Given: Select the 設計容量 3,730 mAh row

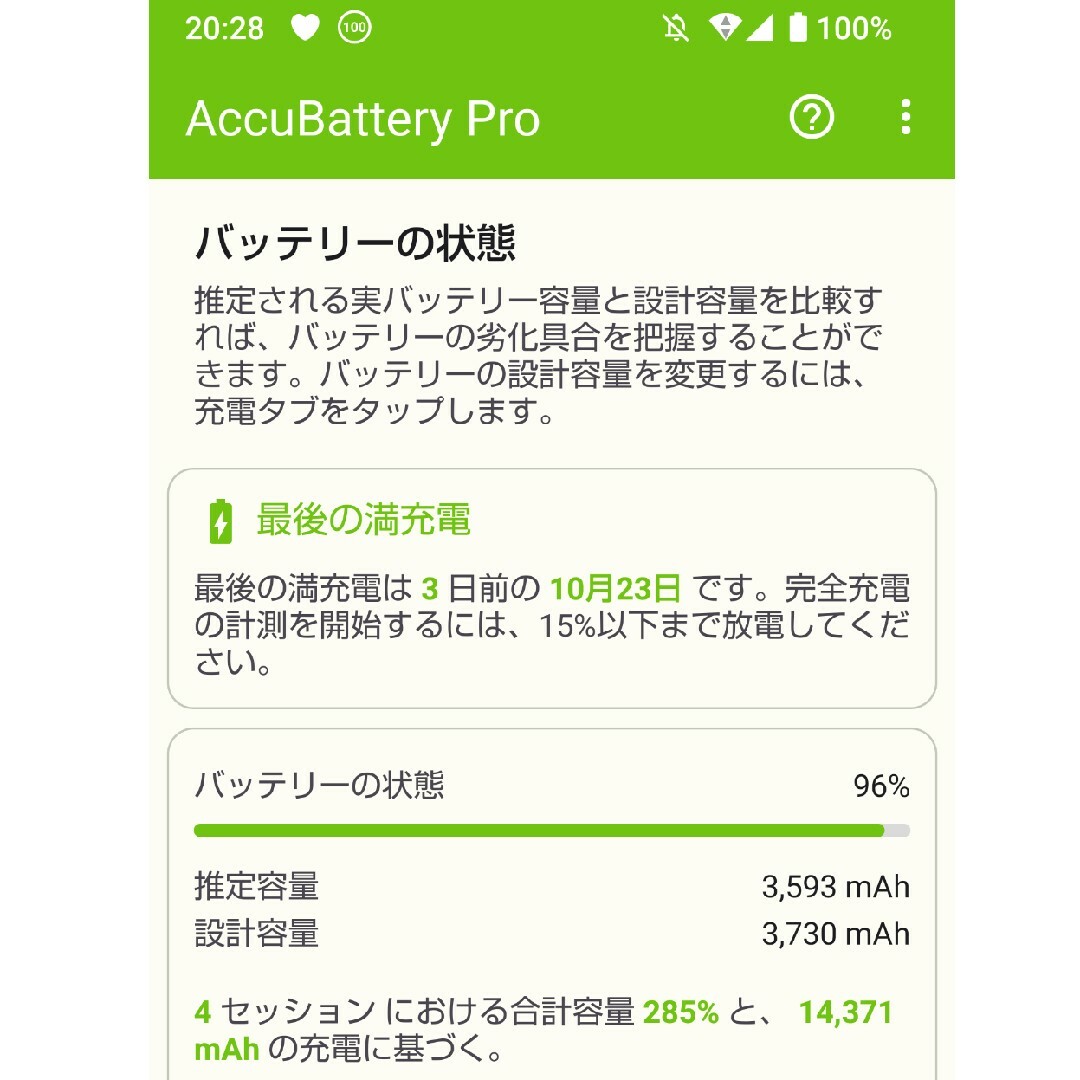Looking at the screenshot, I should click(552, 934).
